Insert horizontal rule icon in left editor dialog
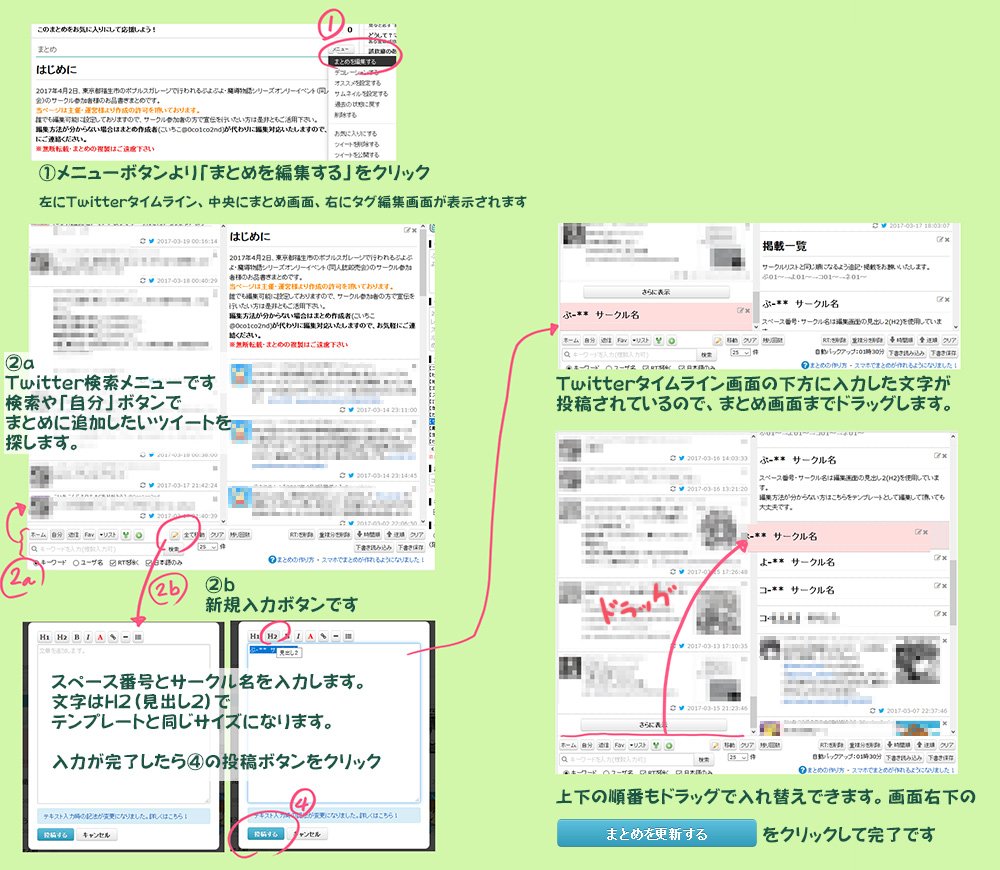Image resolution: width=1000 pixels, height=870 pixels. (x=126, y=637)
